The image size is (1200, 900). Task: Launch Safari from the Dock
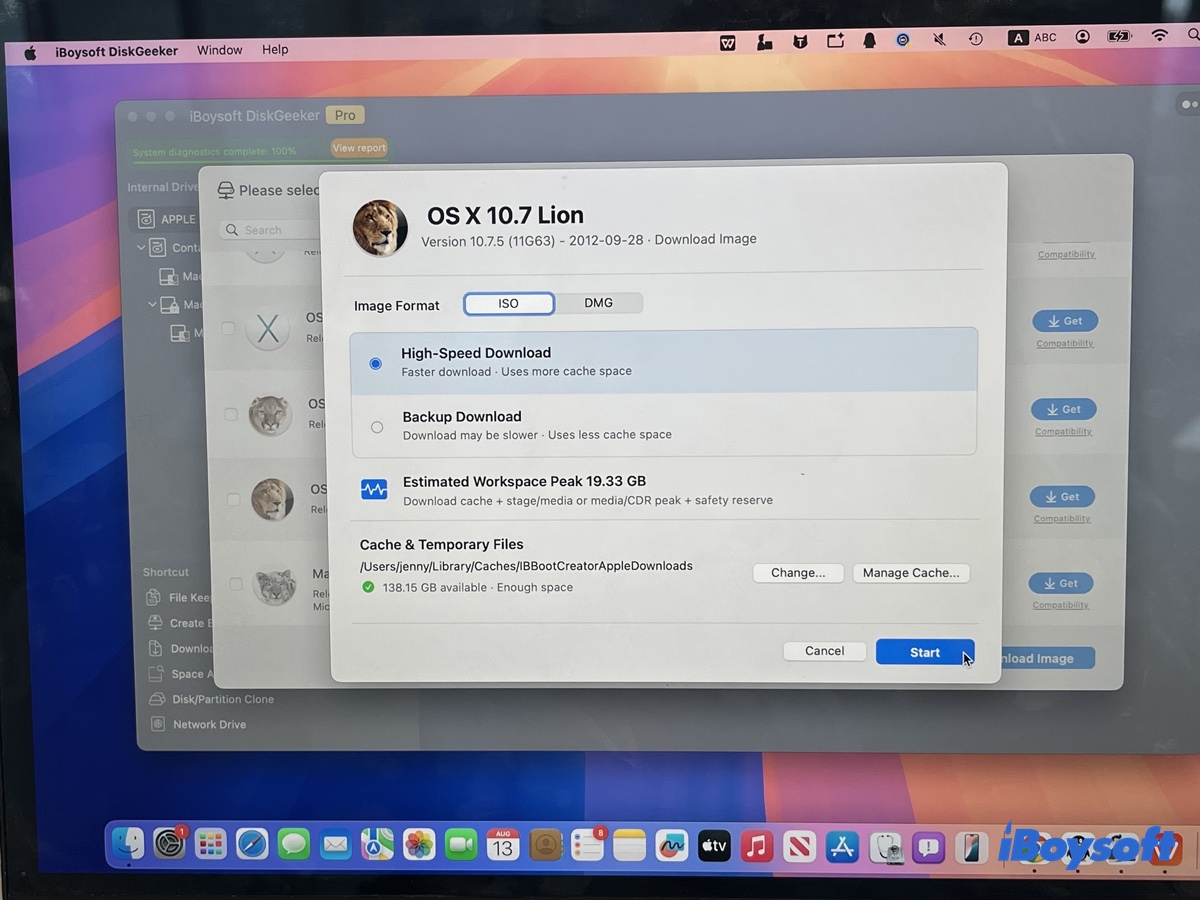pos(252,845)
